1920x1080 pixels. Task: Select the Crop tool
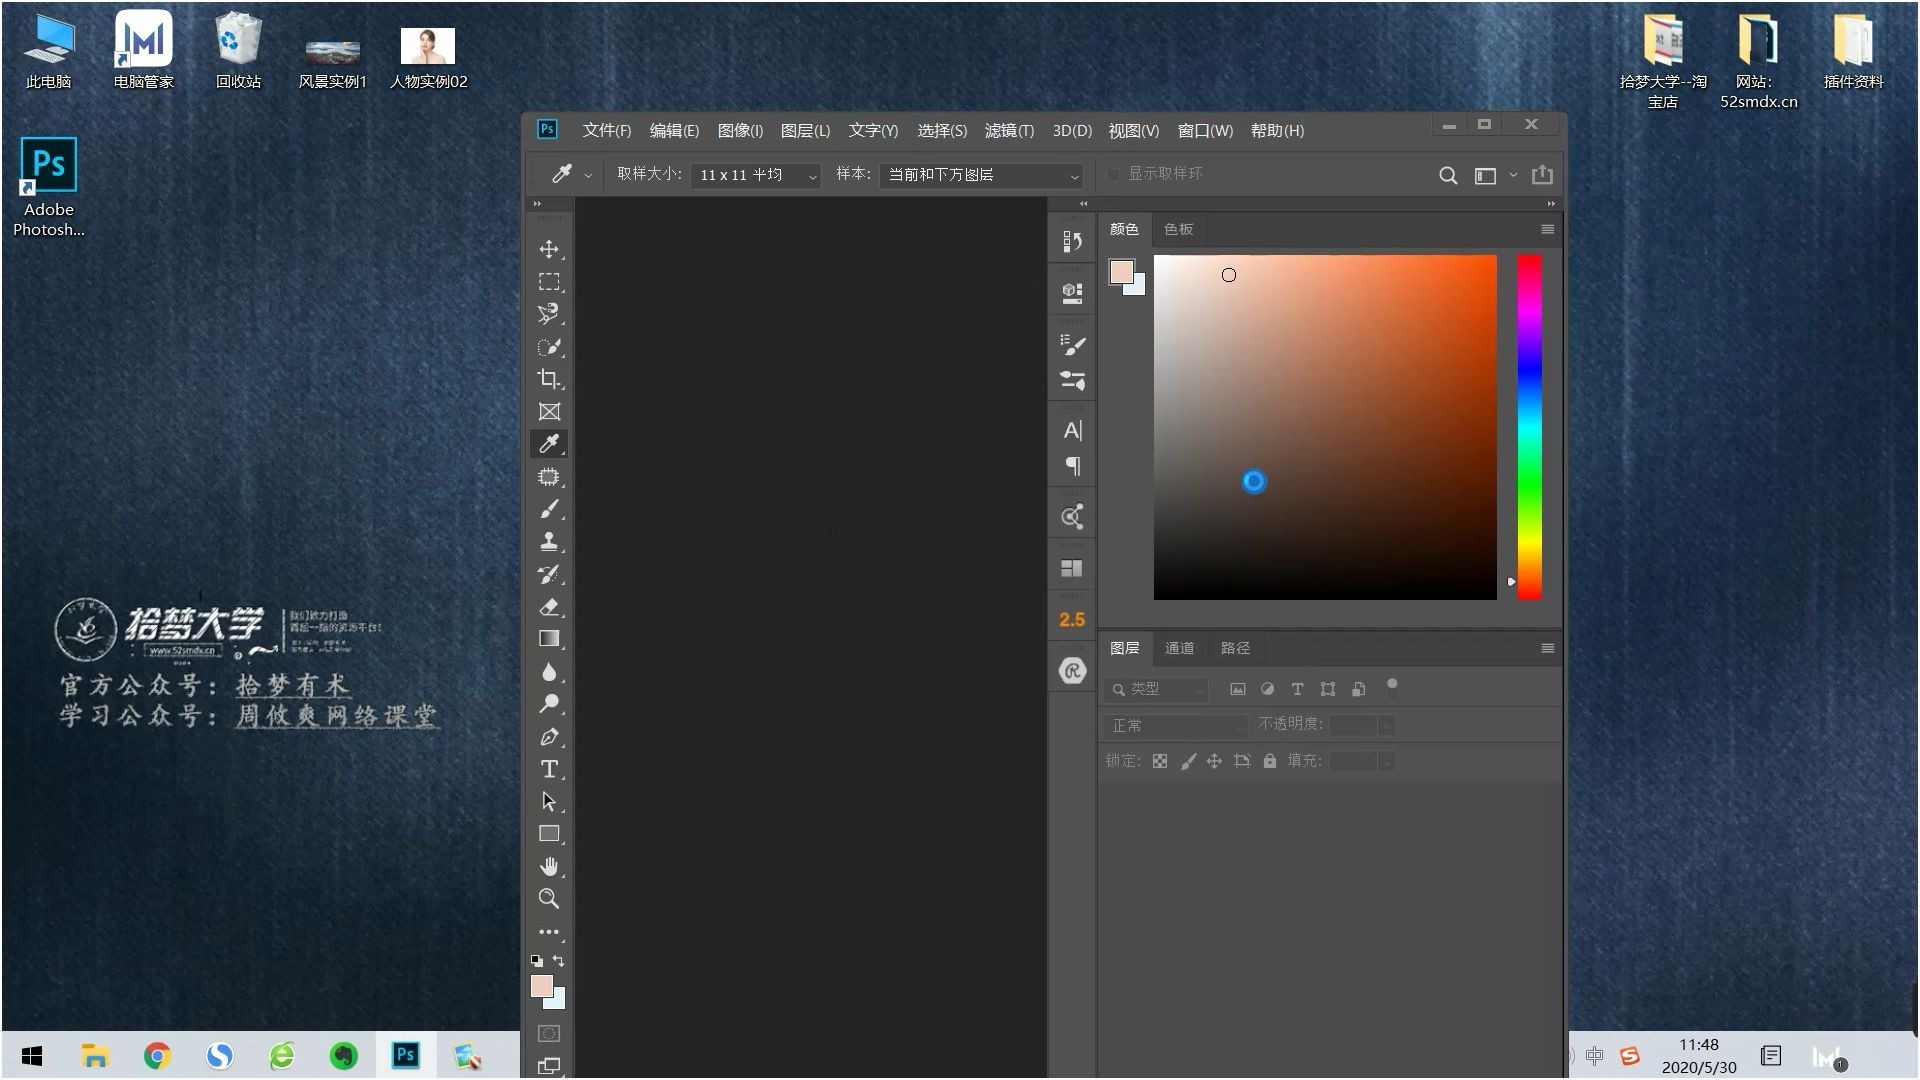(x=549, y=379)
